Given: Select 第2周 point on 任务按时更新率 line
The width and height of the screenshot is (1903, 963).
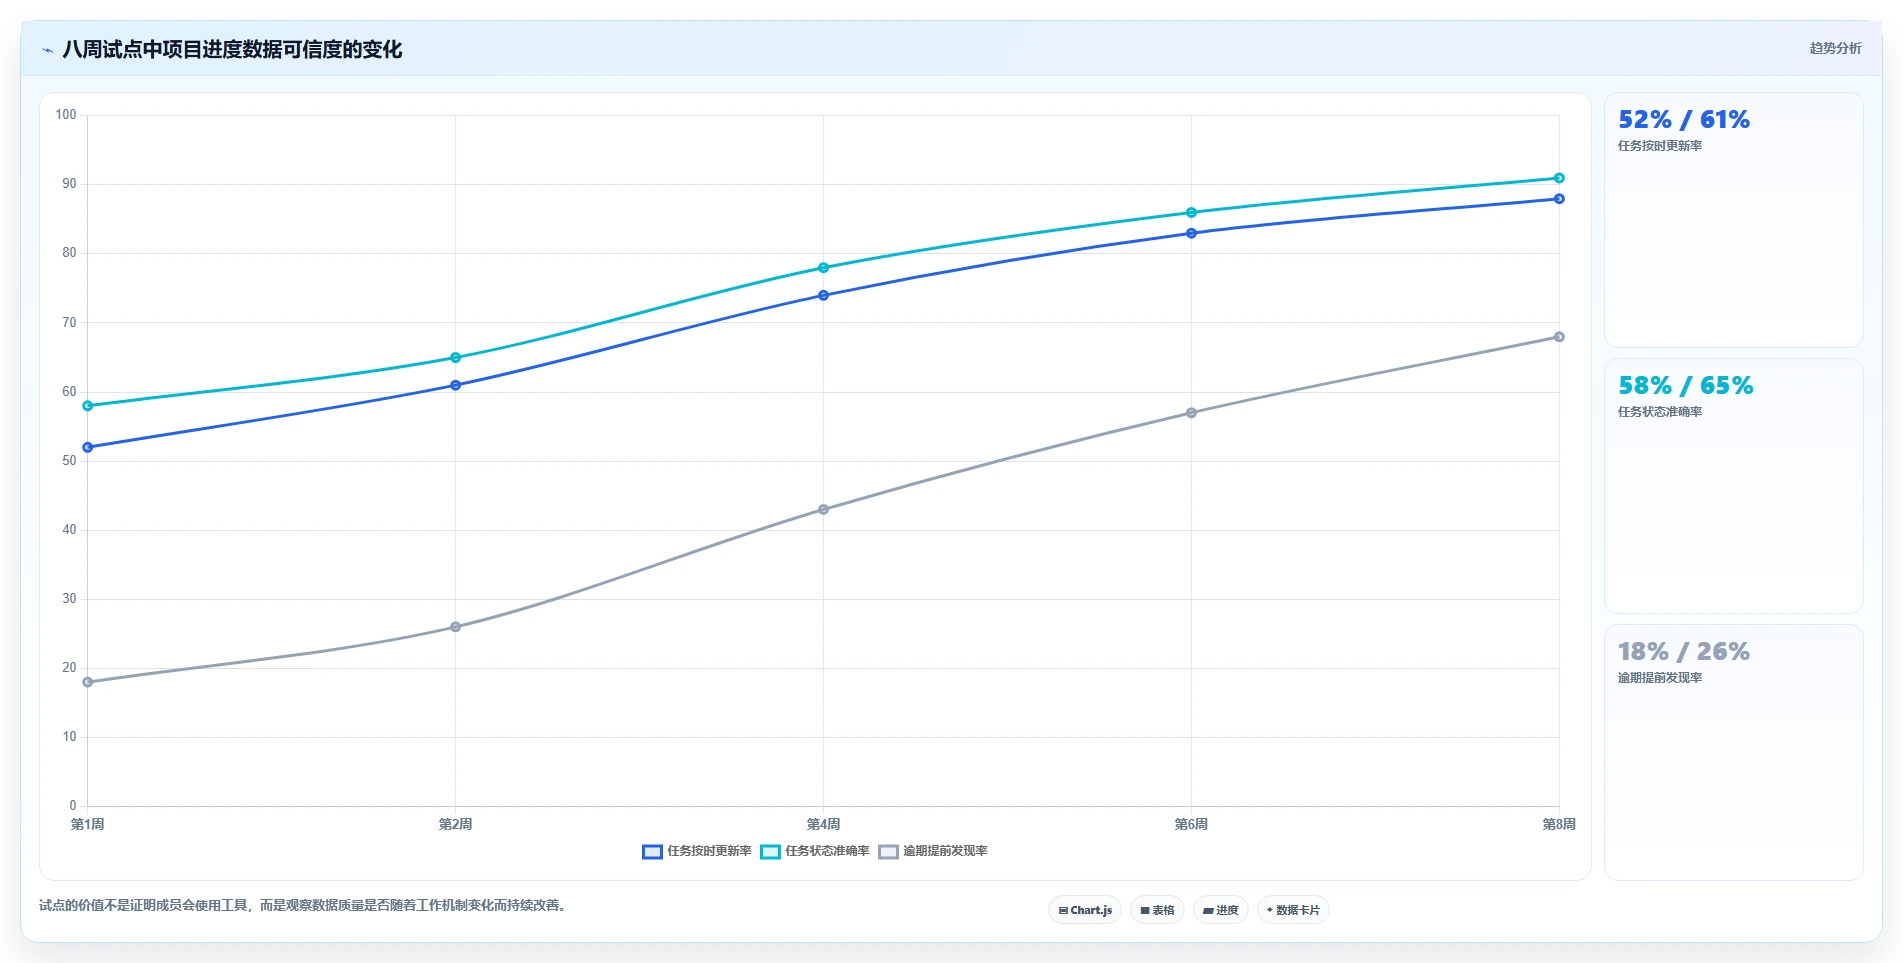Looking at the screenshot, I should [x=456, y=385].
